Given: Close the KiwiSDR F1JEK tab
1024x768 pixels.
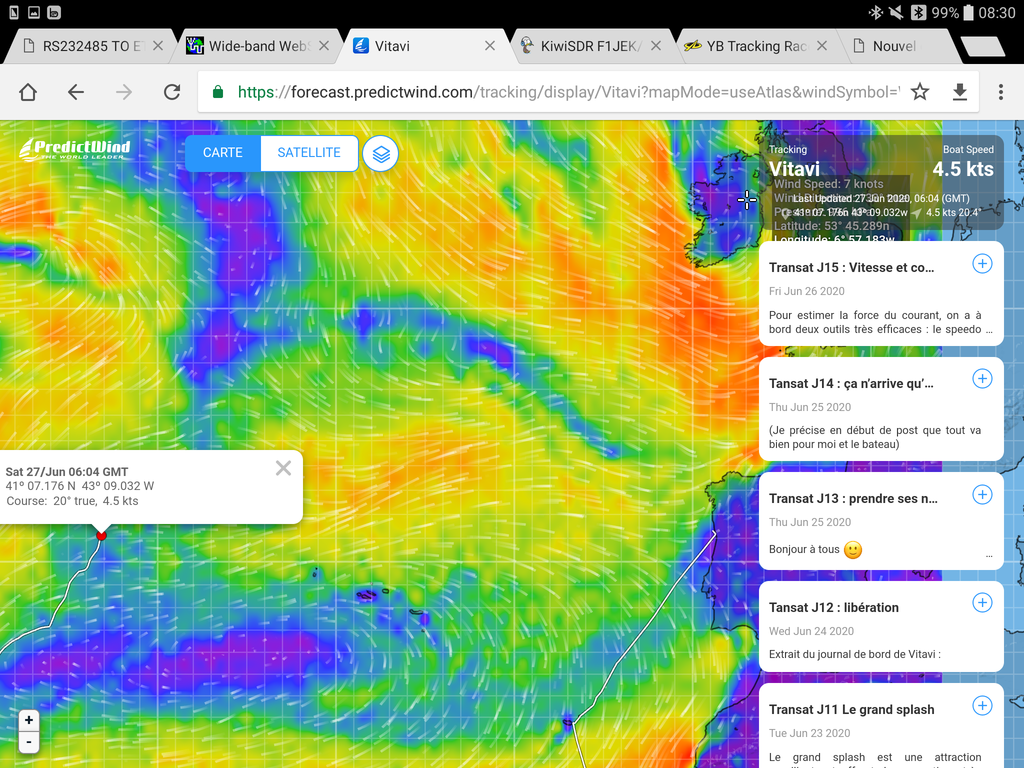Looking at the screenshot, I should [x=656, y=46].
